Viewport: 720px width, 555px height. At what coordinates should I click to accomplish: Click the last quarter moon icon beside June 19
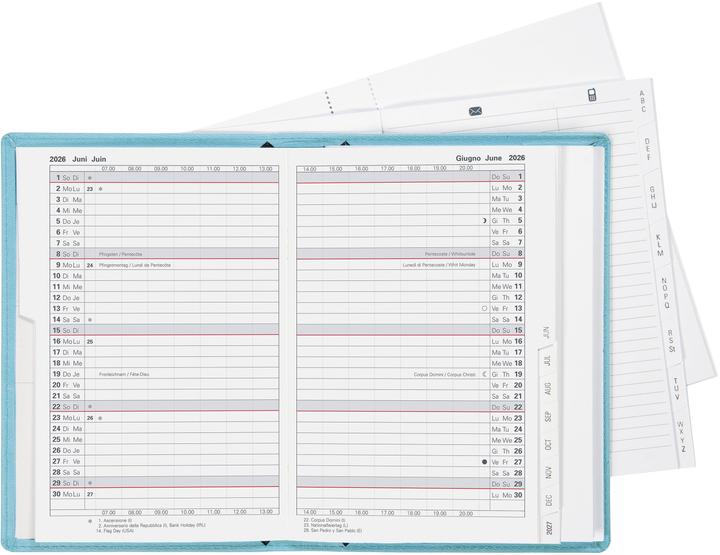(485, 374)
